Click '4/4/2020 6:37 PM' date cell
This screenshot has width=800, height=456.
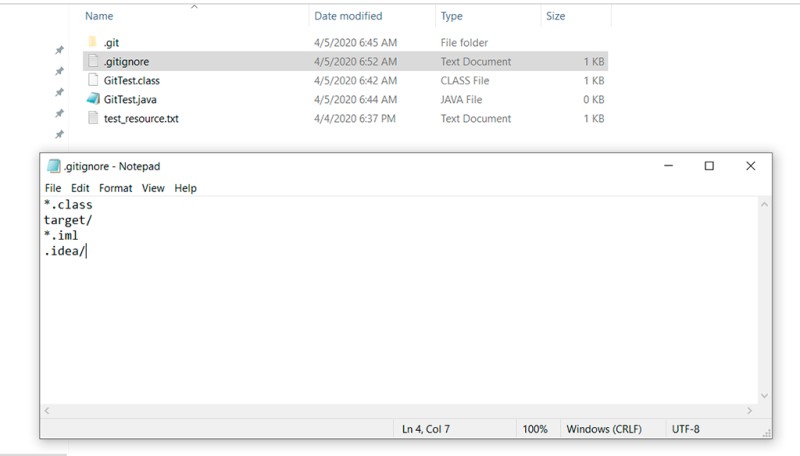tap(355, 118)
